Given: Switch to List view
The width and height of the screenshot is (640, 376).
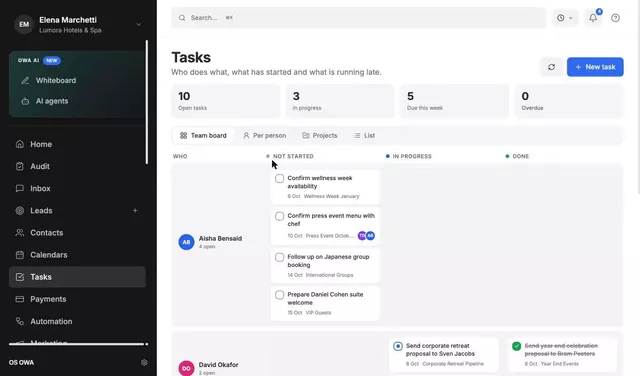Looking at the screenshot, I should [x=364, y=136].
